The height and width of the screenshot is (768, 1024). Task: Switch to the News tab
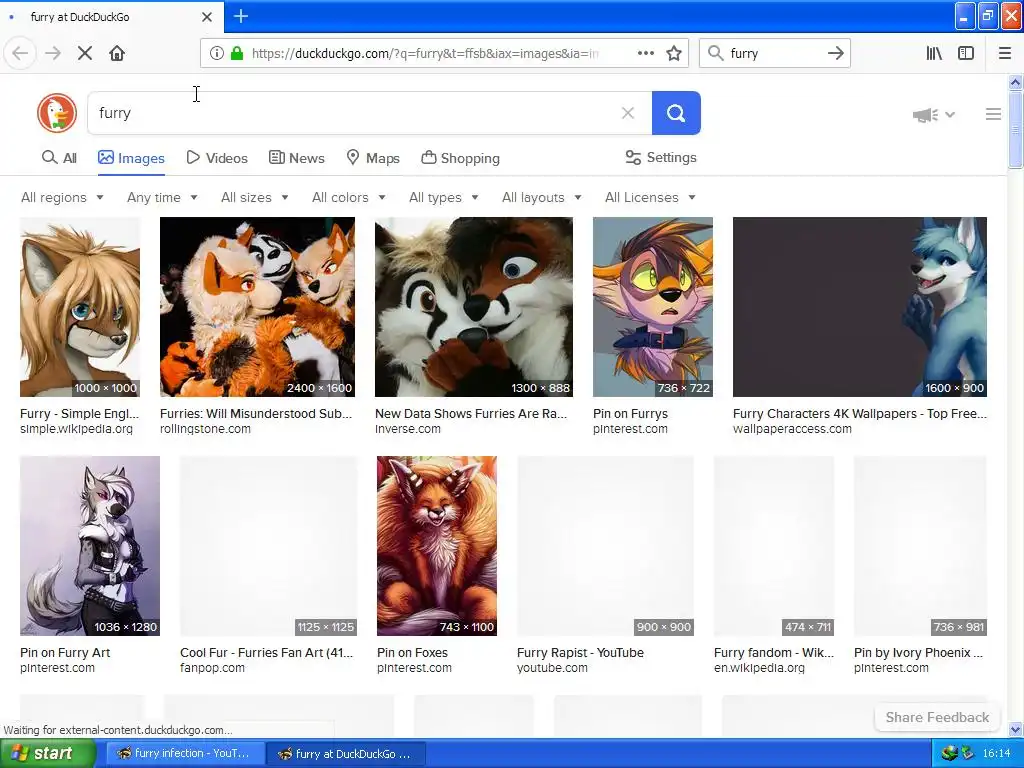coord(296,158)
